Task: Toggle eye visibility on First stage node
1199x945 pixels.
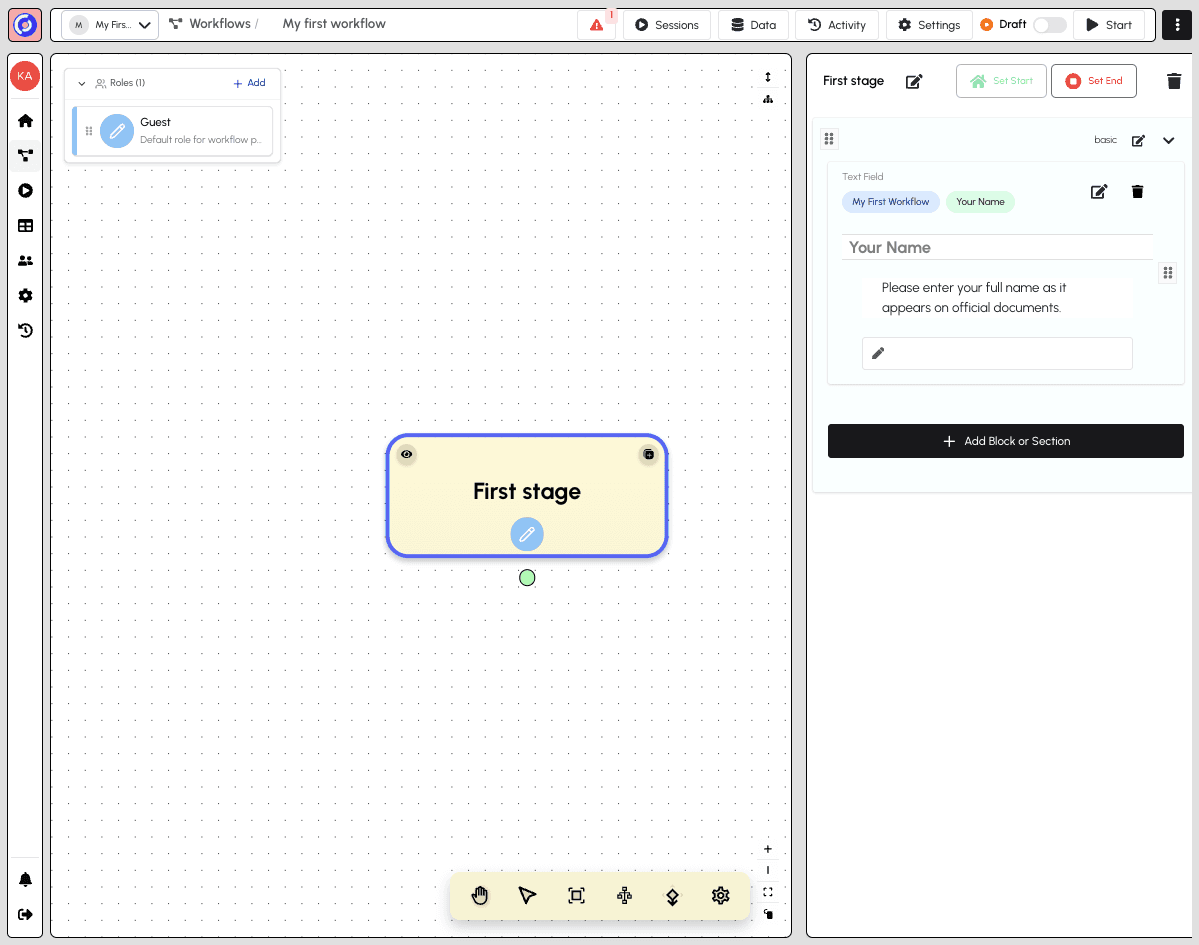Action: pos(406,454)
